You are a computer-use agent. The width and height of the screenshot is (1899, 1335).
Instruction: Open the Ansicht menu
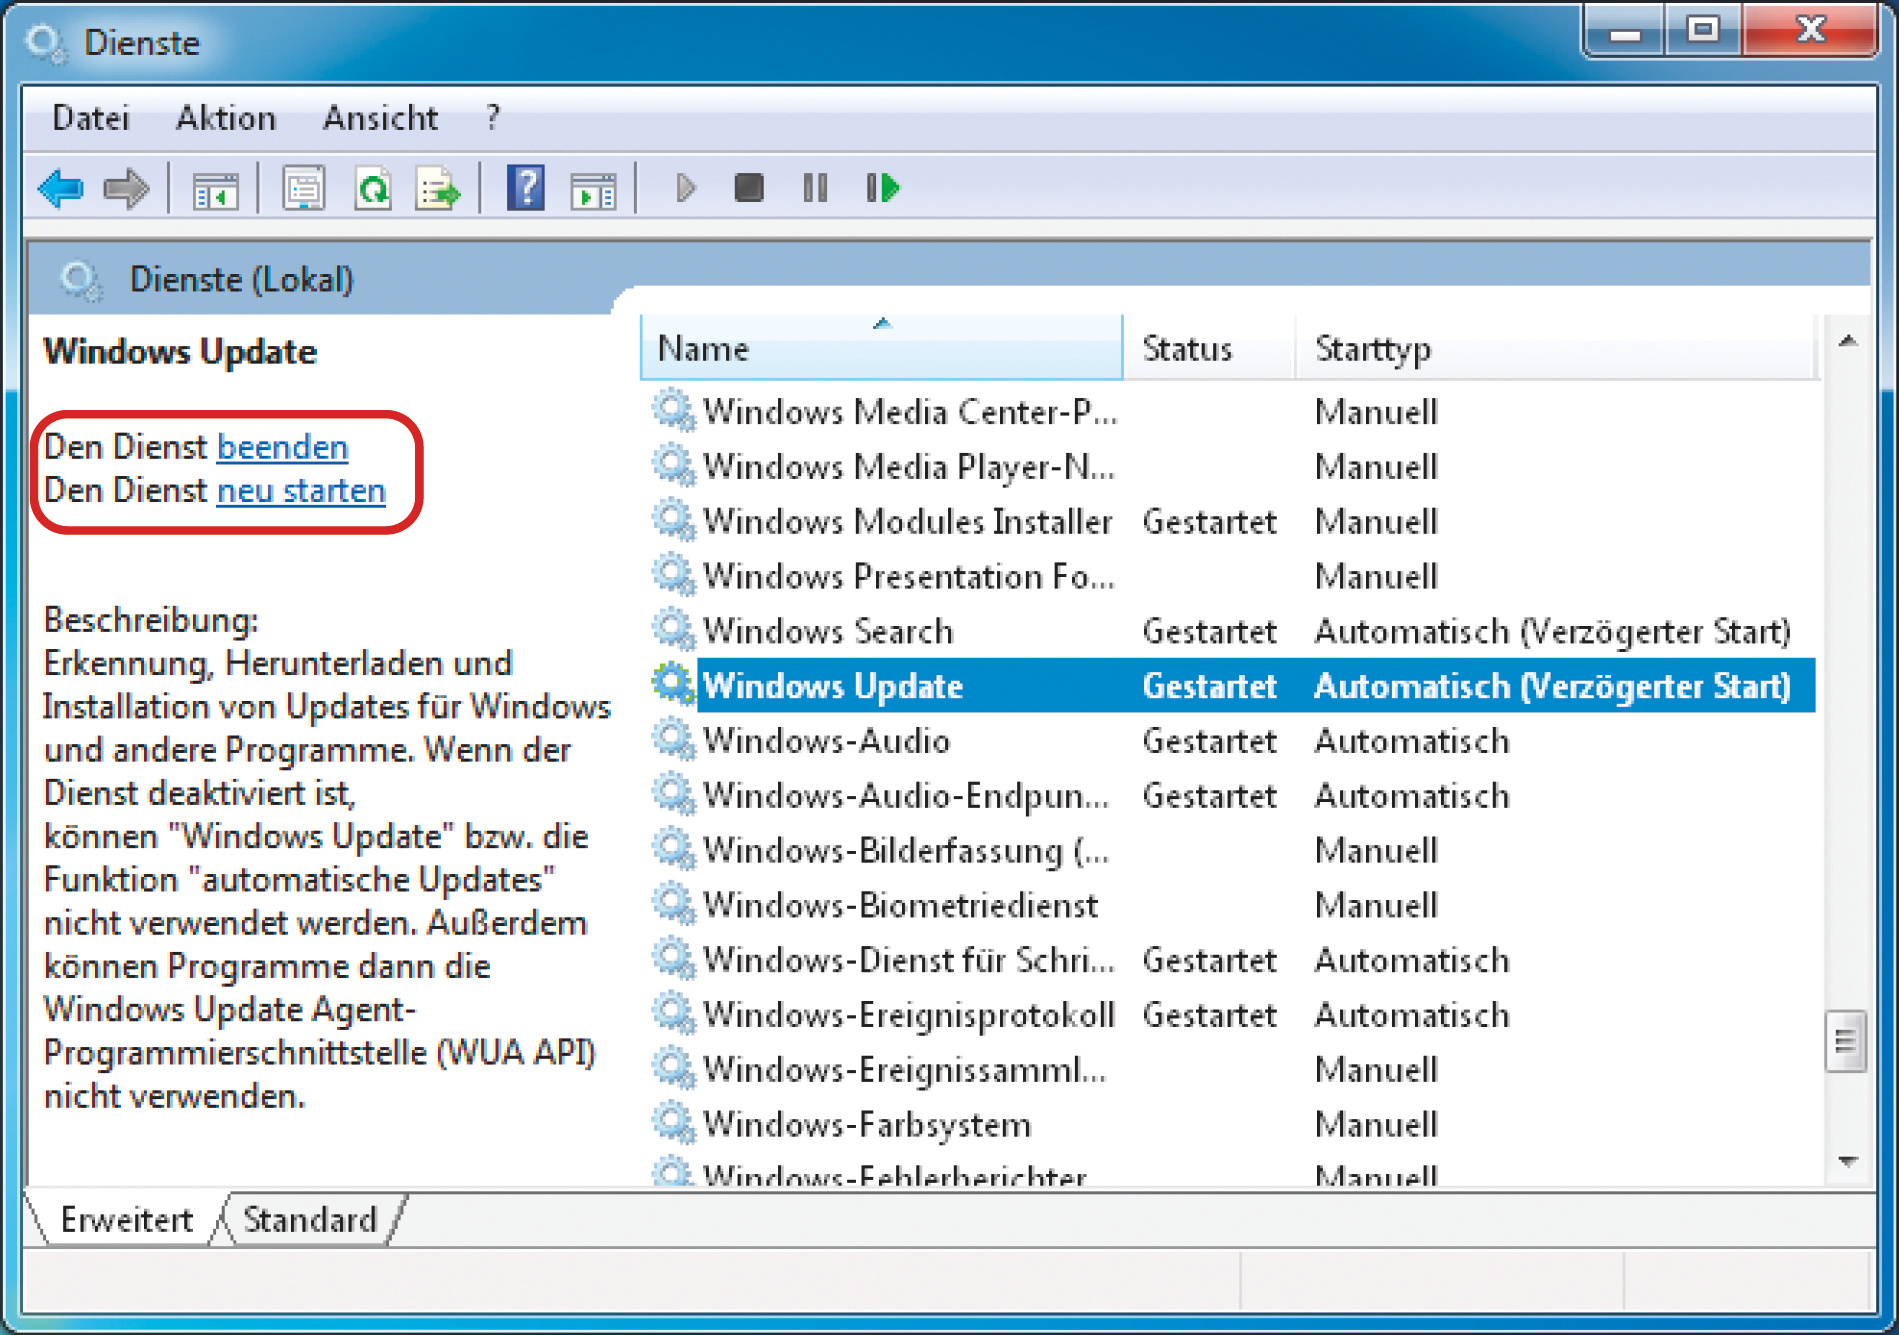[380, 118]
